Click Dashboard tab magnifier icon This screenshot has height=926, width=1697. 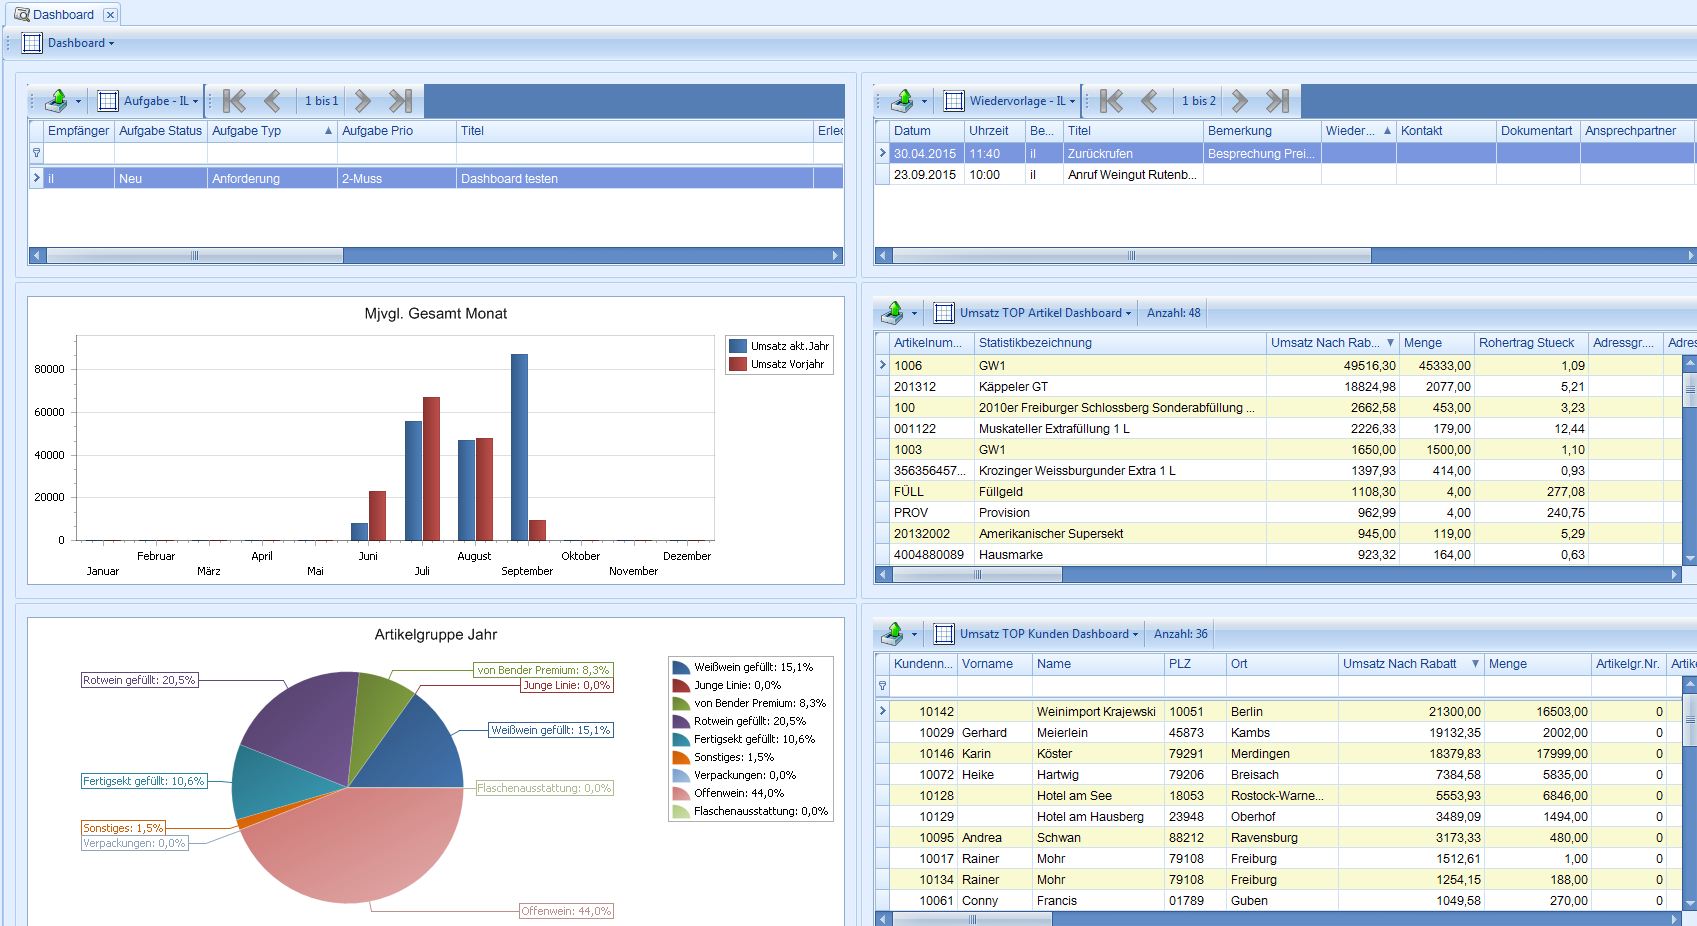(x=21, y=14)
